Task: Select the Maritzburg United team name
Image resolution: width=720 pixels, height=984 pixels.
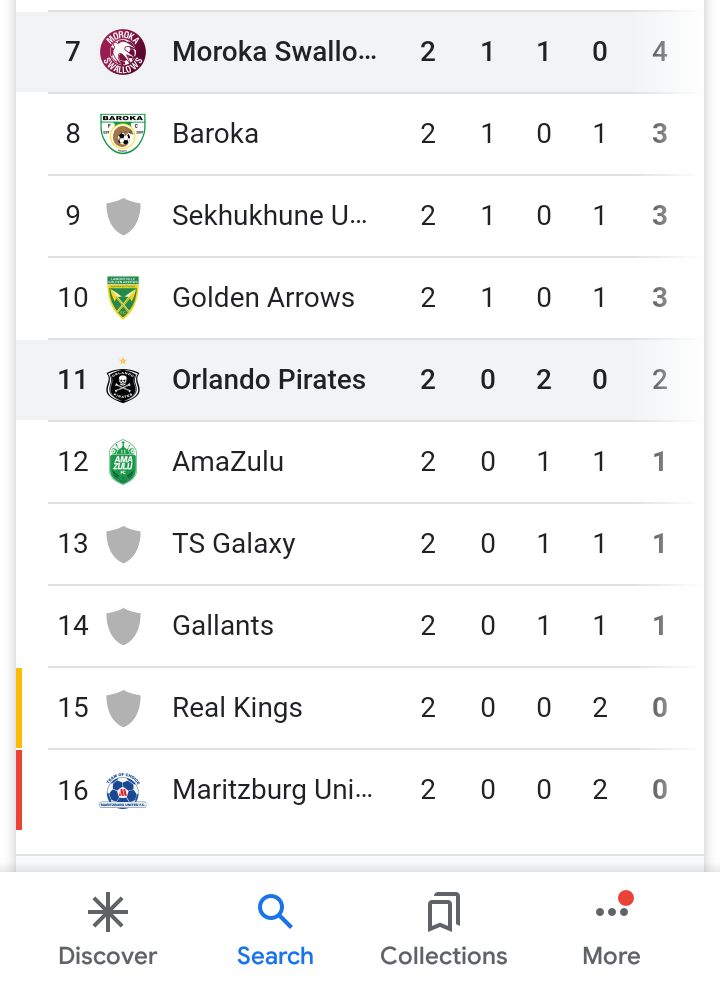Action: click(273, 790)
